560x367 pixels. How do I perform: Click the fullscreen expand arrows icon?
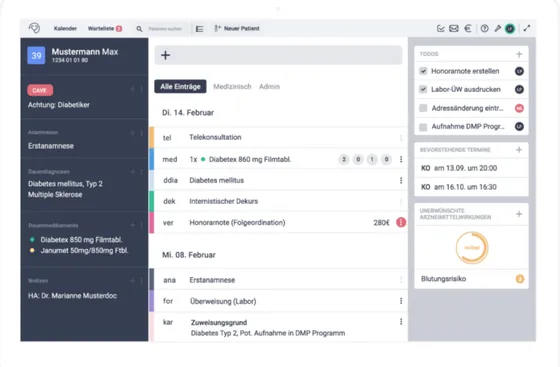click(x=527, y=29)
